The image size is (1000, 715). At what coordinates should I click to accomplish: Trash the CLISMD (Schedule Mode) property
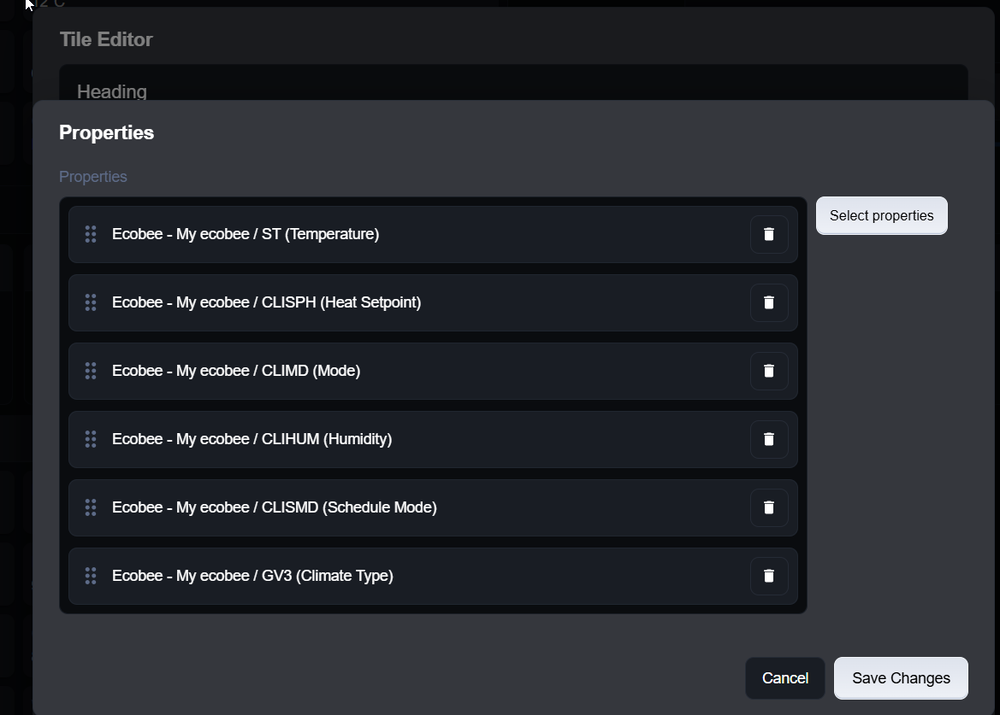coord(768,507)
